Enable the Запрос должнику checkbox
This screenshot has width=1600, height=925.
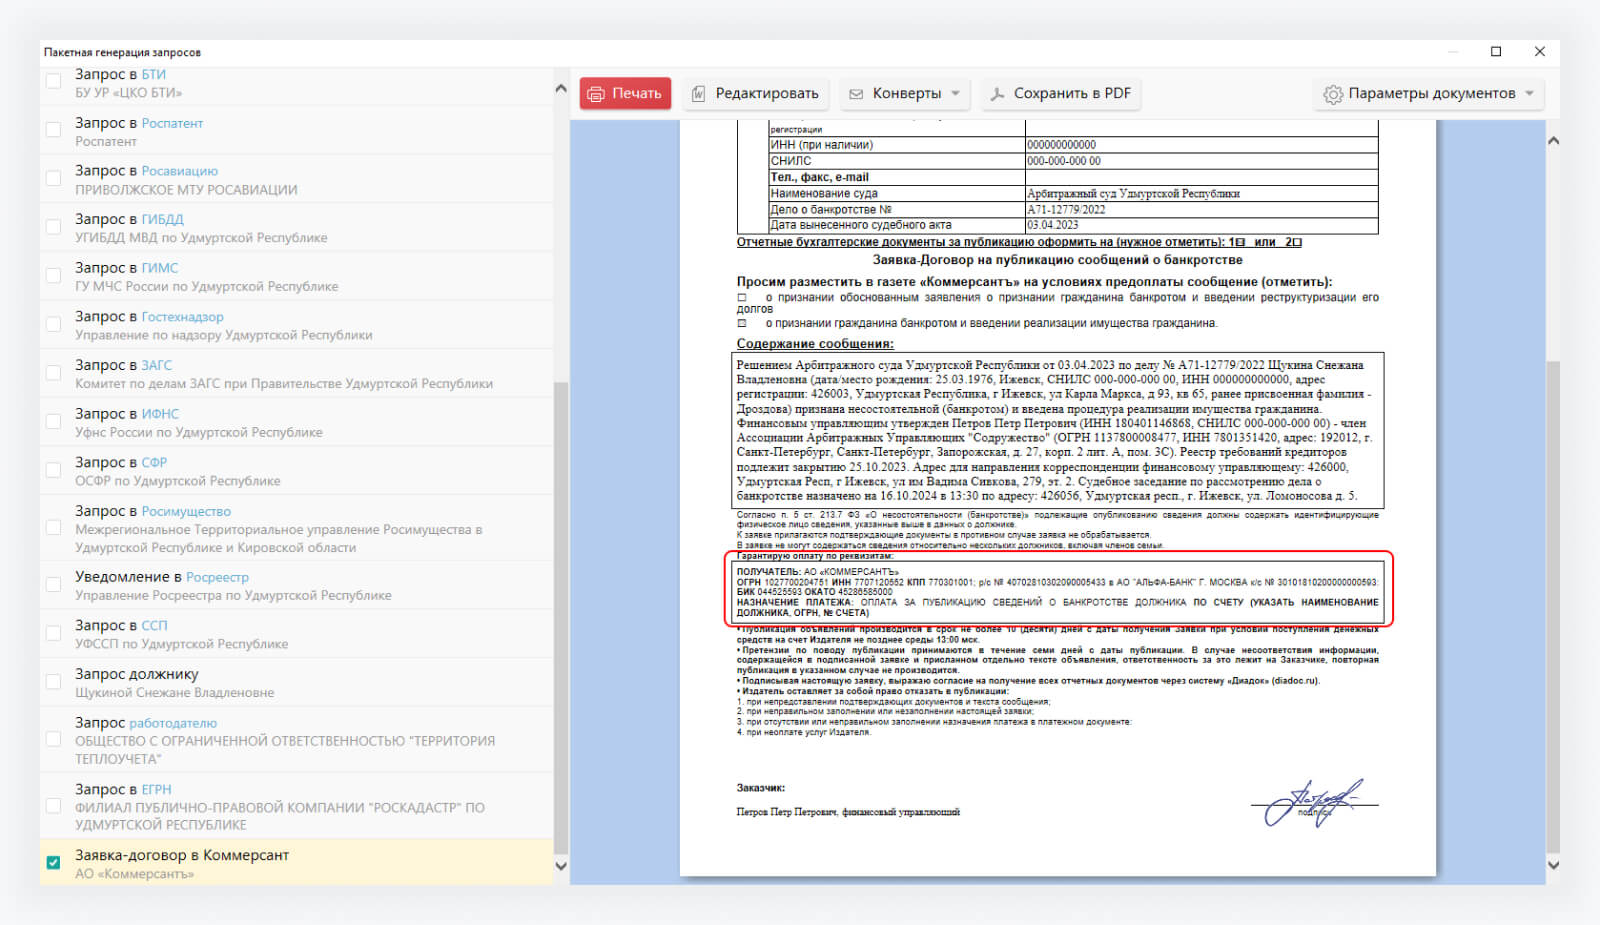tap(54, 682)
